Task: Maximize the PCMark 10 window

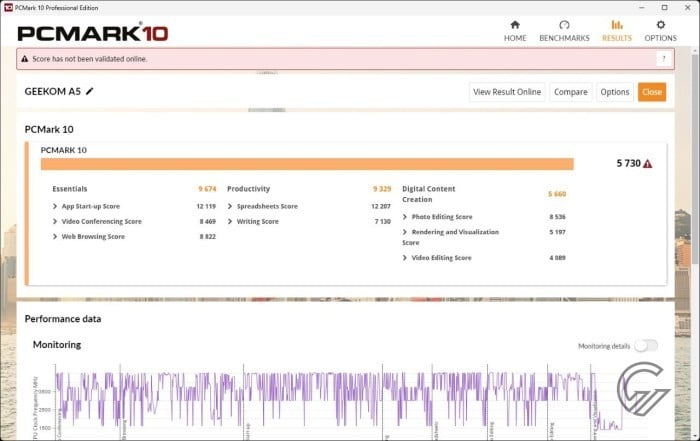Action: coord(664,8)
